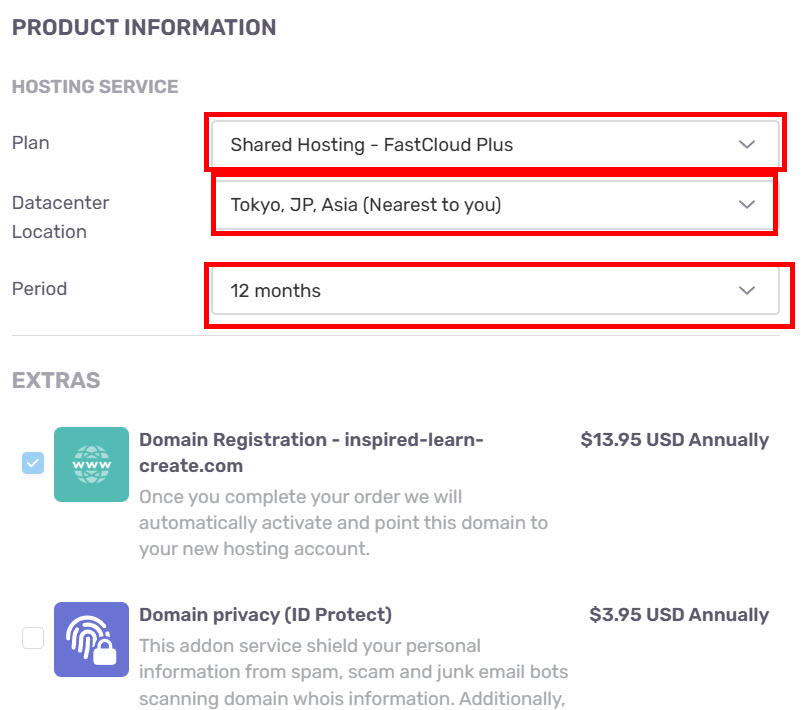
Task: Expand the Tokyo, JP, Asia datacenter selector
Action: click(496, 205)
